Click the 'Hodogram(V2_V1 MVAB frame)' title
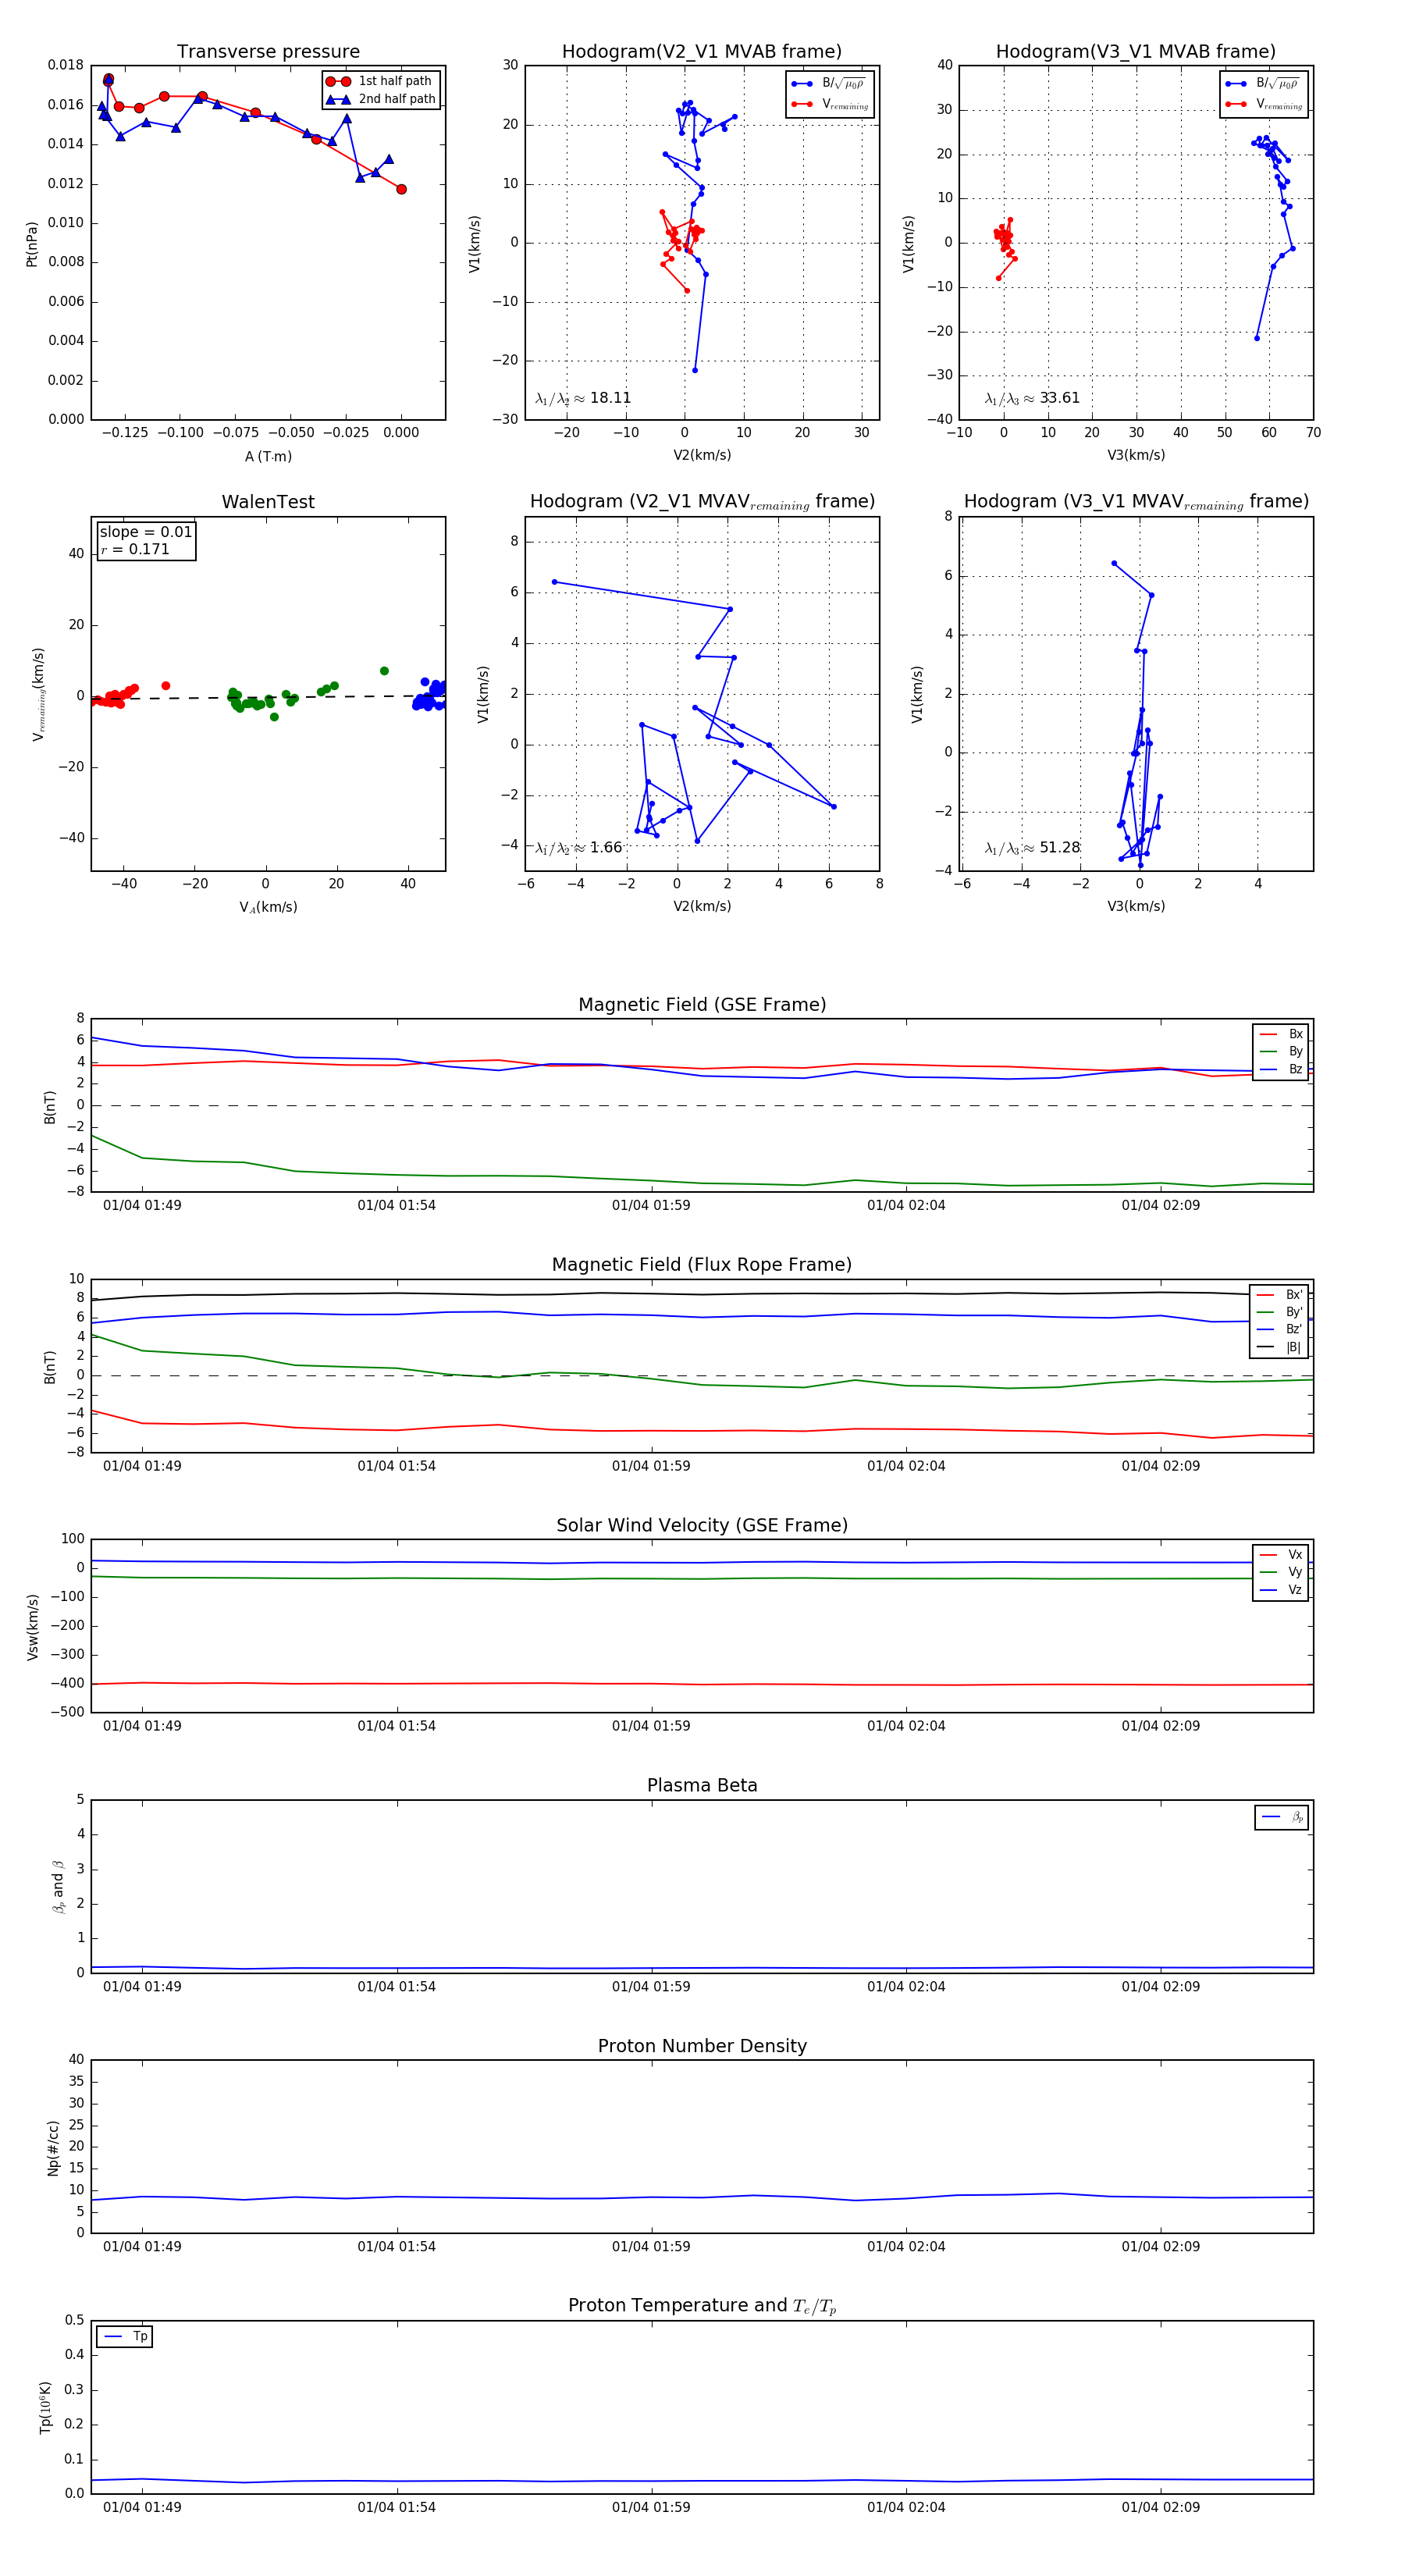The image size is (1405, 2576). (701, 52)
